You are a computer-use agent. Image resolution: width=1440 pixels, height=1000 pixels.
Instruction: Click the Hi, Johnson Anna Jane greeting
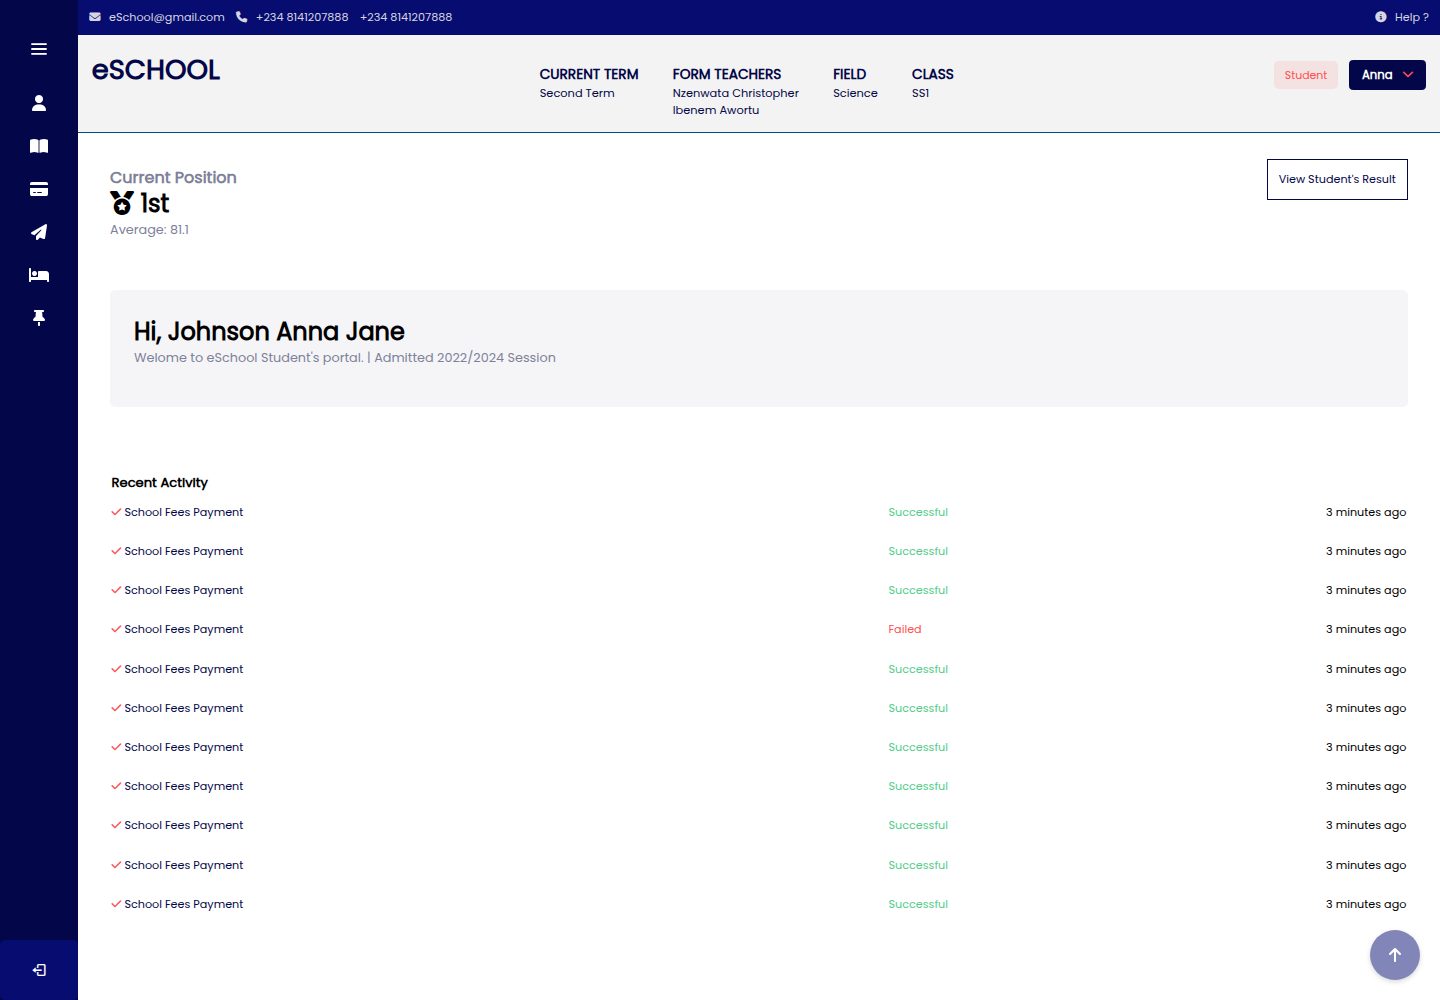pyautogui.click(x=269, y=331)
